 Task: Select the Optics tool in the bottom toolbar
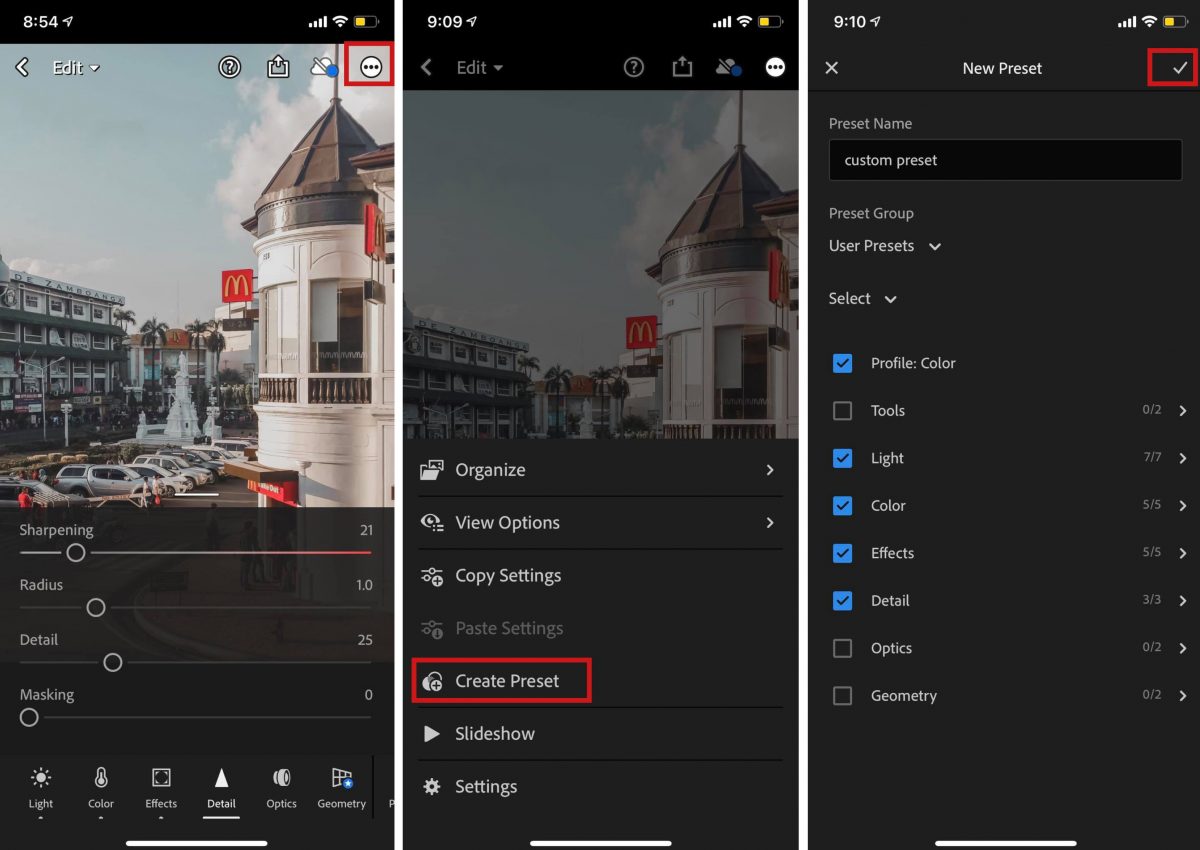(x=281, y=788)
